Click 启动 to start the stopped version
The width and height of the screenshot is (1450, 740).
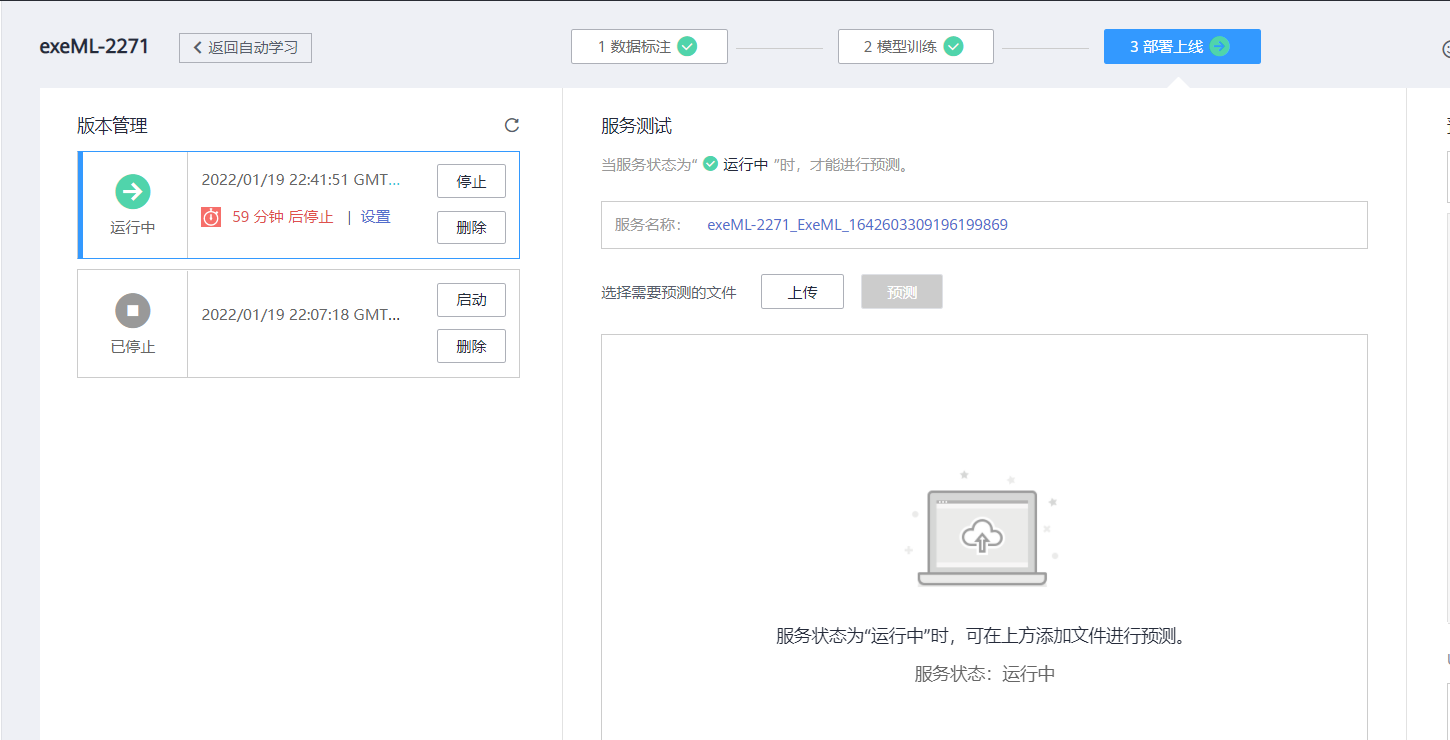coord(471,299)
